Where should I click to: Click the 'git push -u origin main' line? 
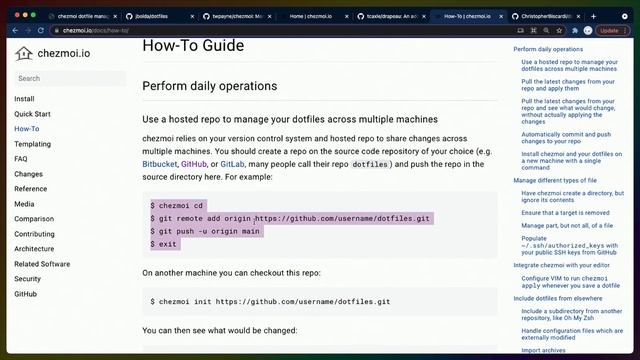[205, 231]
